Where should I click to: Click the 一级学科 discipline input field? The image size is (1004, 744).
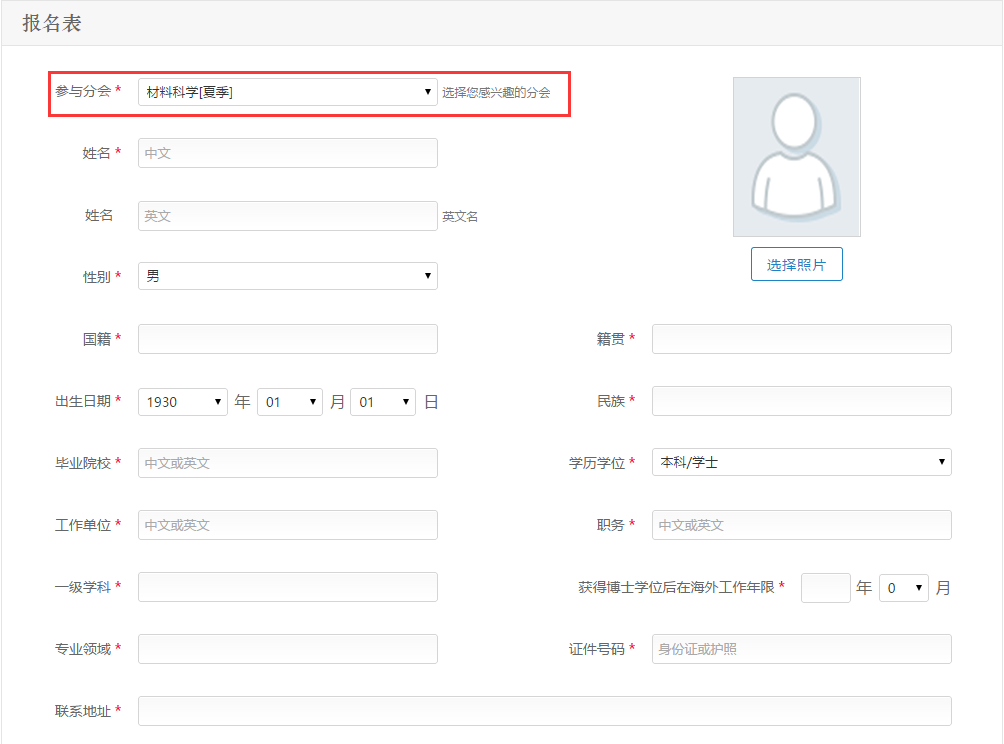[x=288, y=587]
